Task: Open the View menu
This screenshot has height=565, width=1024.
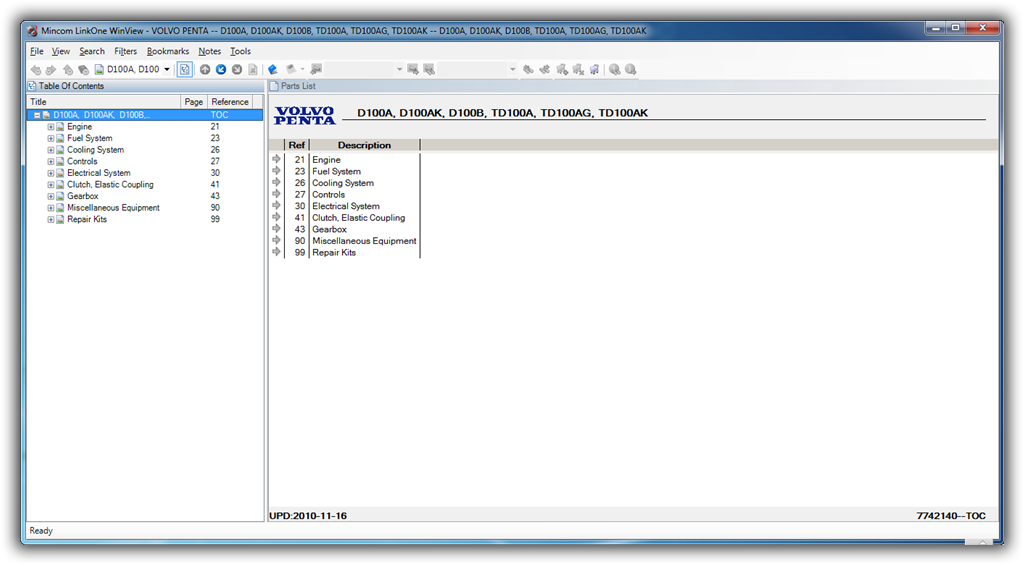Action: tap(61, 51)
